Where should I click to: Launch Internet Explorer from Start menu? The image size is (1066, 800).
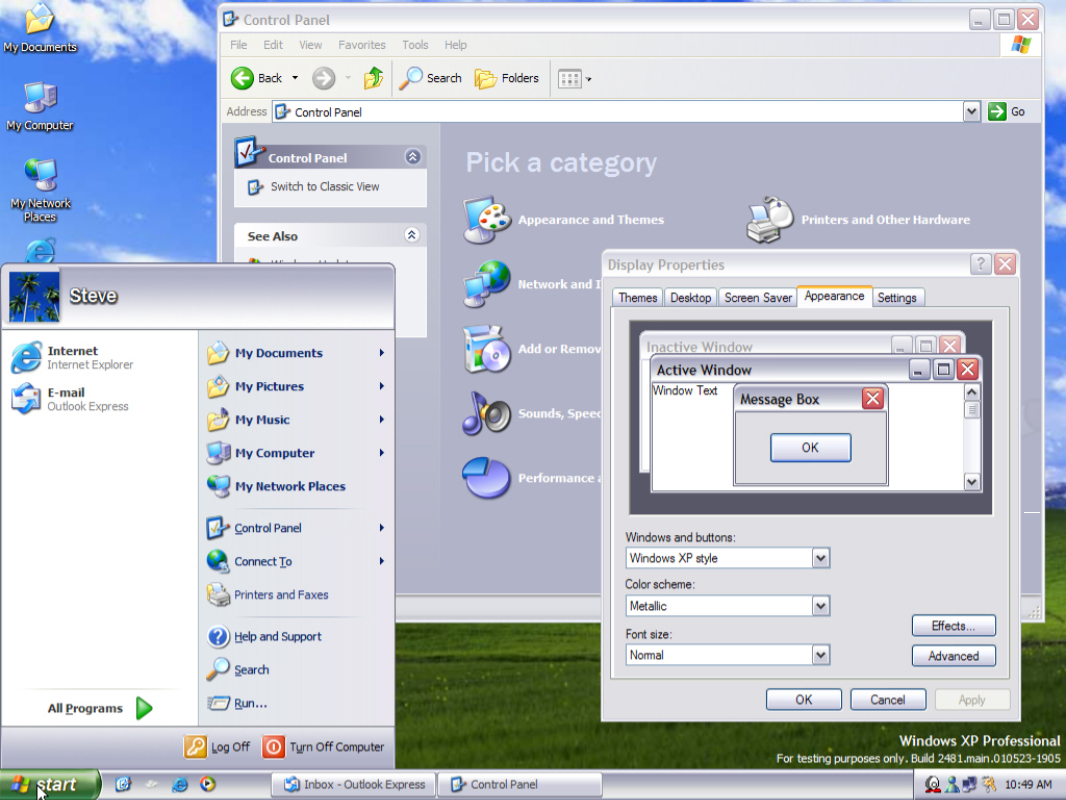pyautogui.click(x=70, y=358)
